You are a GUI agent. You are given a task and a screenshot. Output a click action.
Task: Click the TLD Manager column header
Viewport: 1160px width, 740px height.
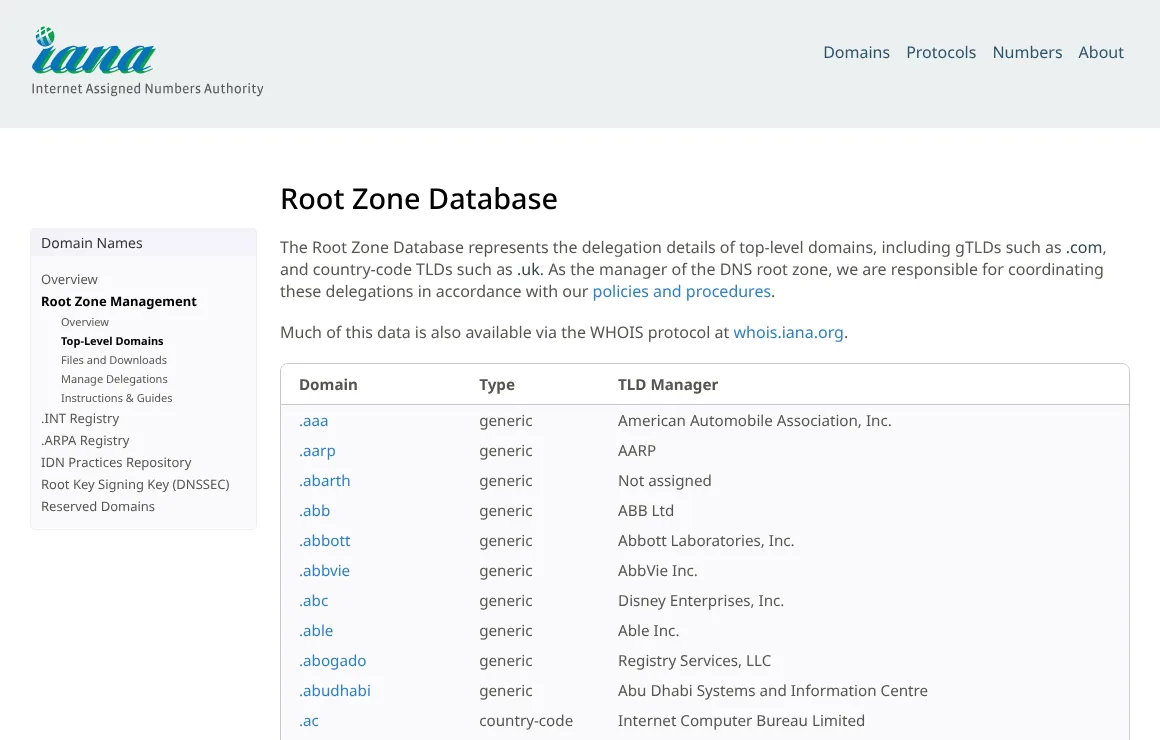668,386
